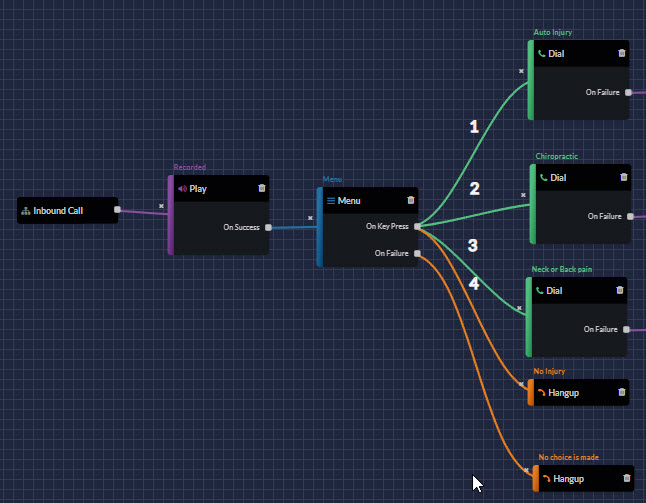Click the Inbound Call output connector
The image size is (646, 503).
[x=118, y=210]
